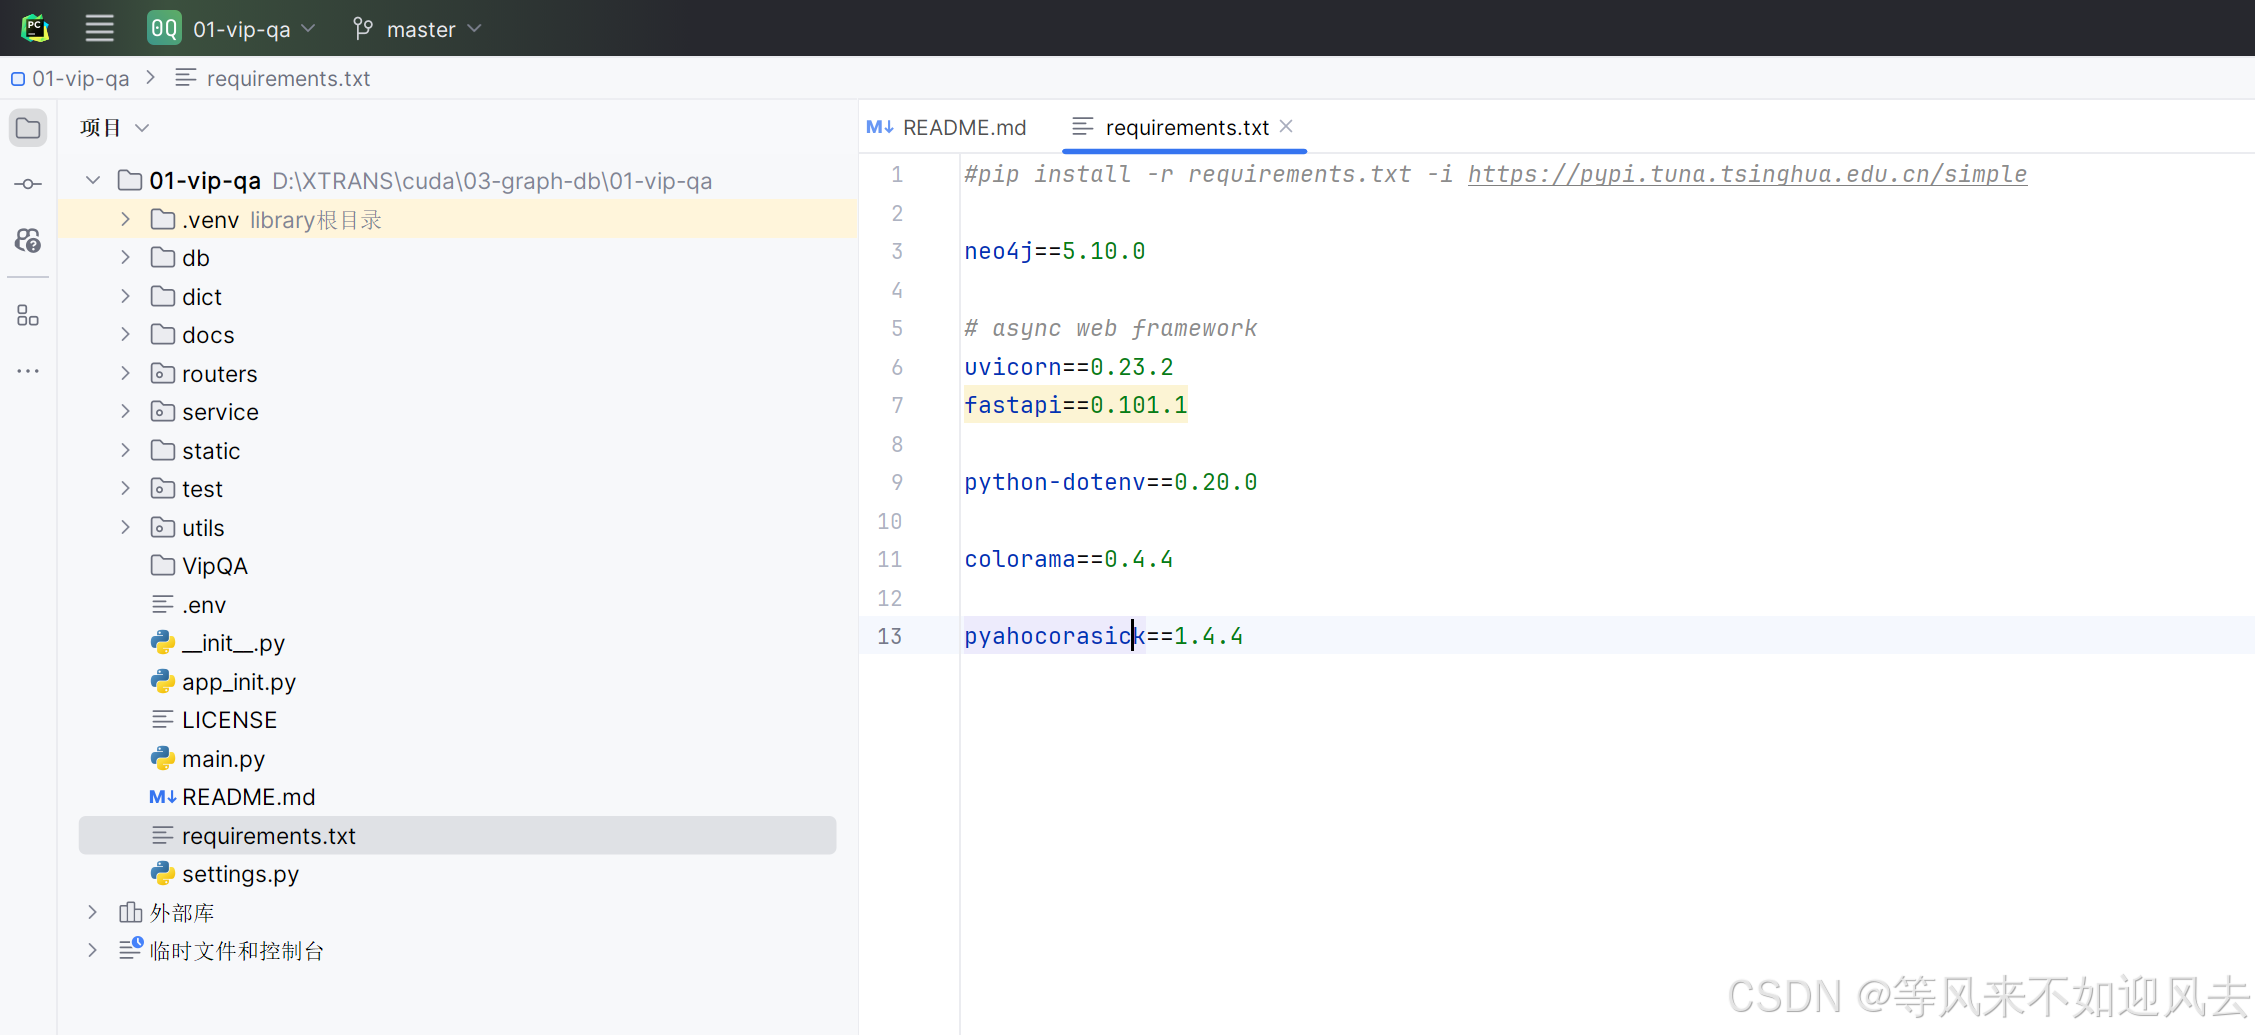Expand the db folder
2255x1035 pixels.
pyautogui.click(x=125, y=258)
